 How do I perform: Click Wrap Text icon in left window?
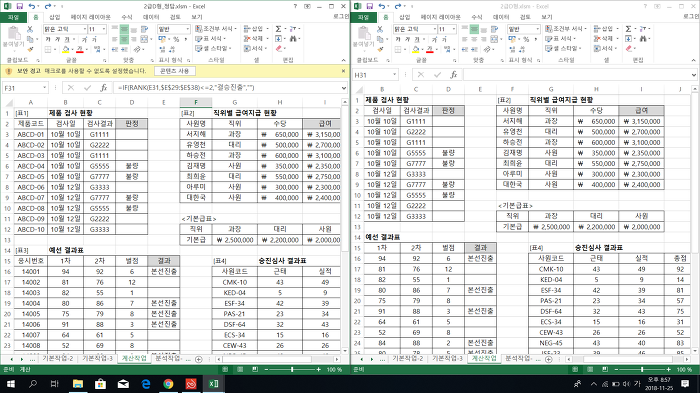[x=145, y=29]
